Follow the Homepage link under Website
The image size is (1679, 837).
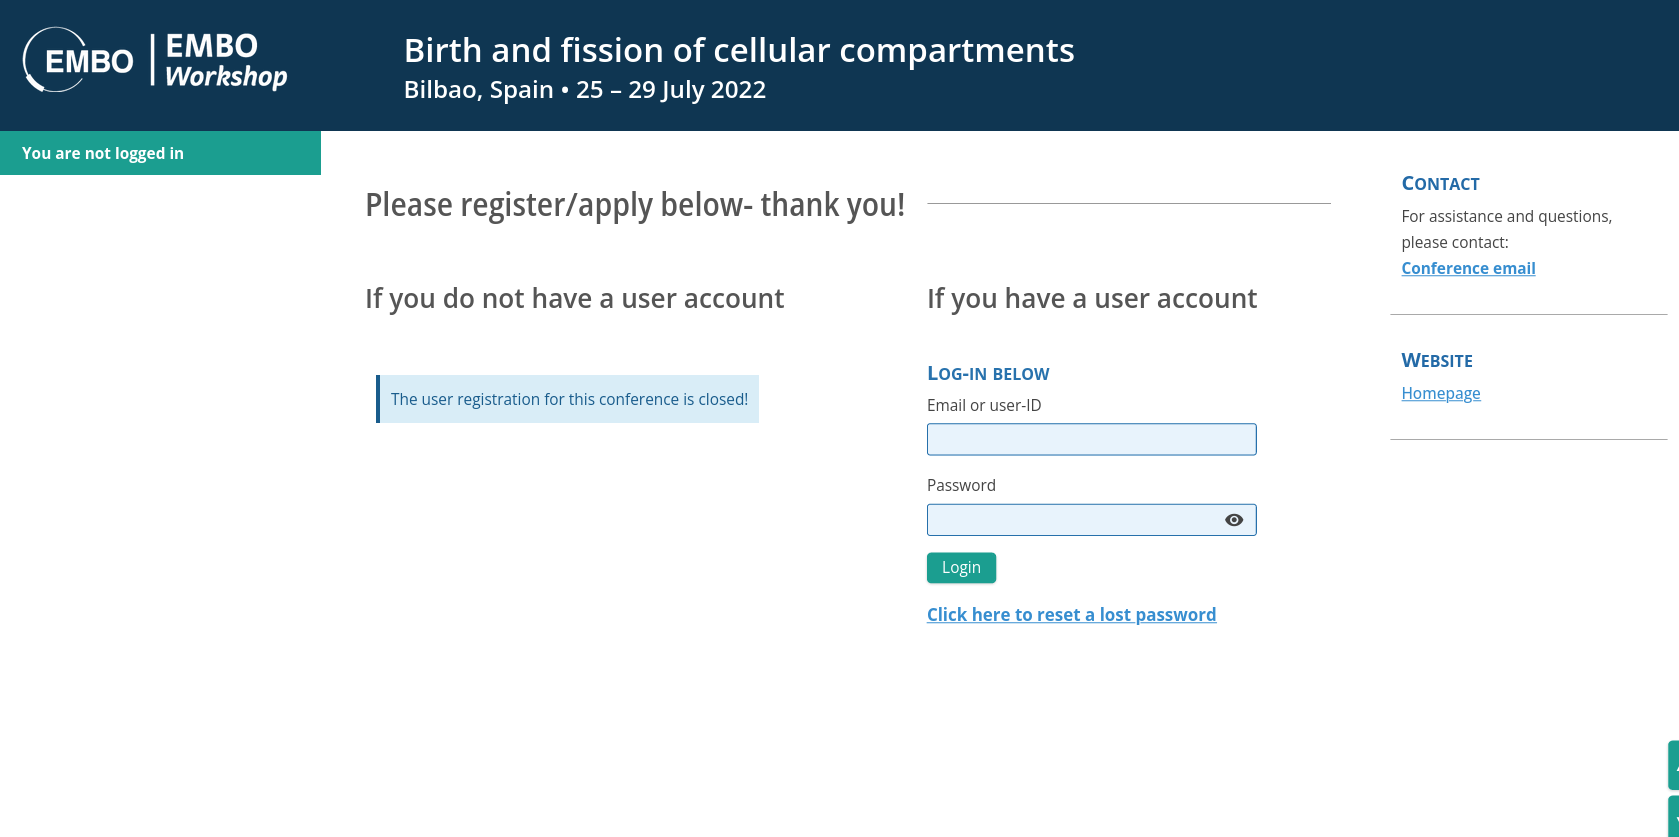point(1440,393)
